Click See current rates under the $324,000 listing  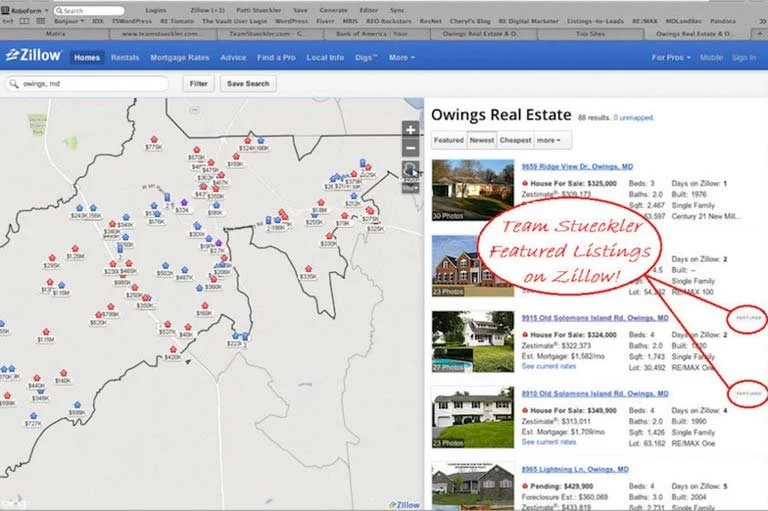(549, 366)
